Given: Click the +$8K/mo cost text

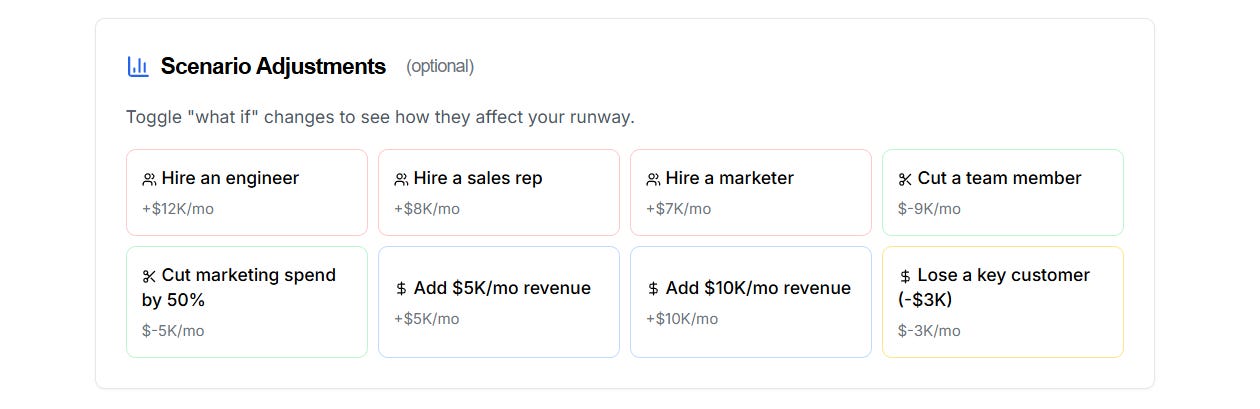Looking at the screenshot, I should point(427,209).
